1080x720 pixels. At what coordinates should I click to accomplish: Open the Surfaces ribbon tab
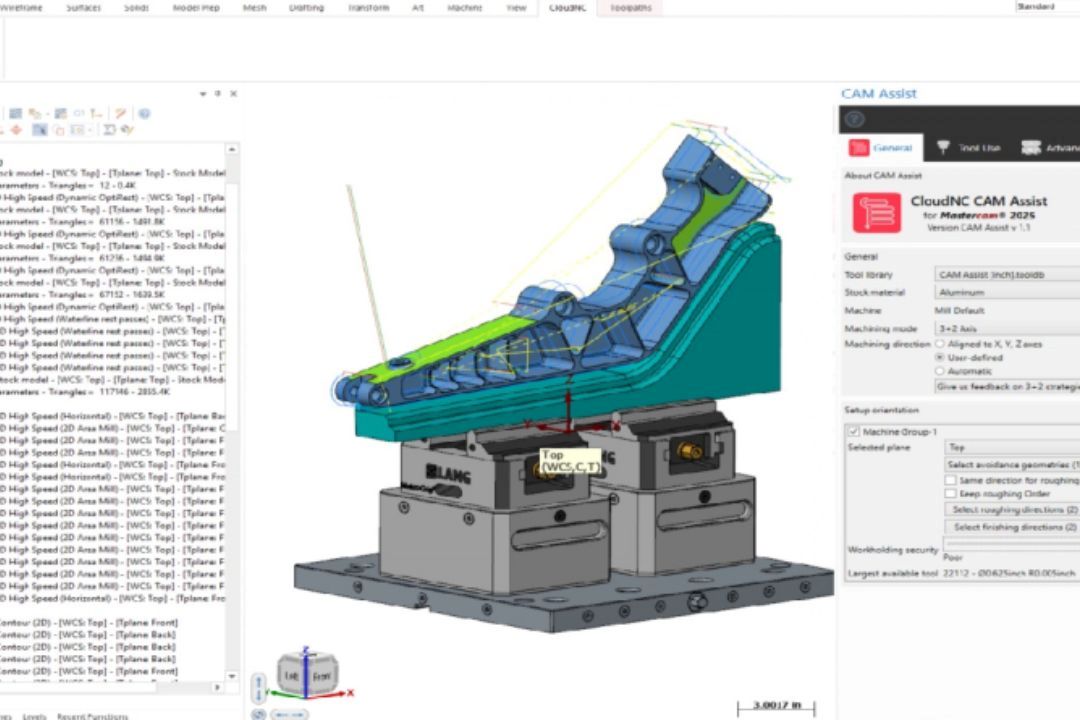click(83, 8)
